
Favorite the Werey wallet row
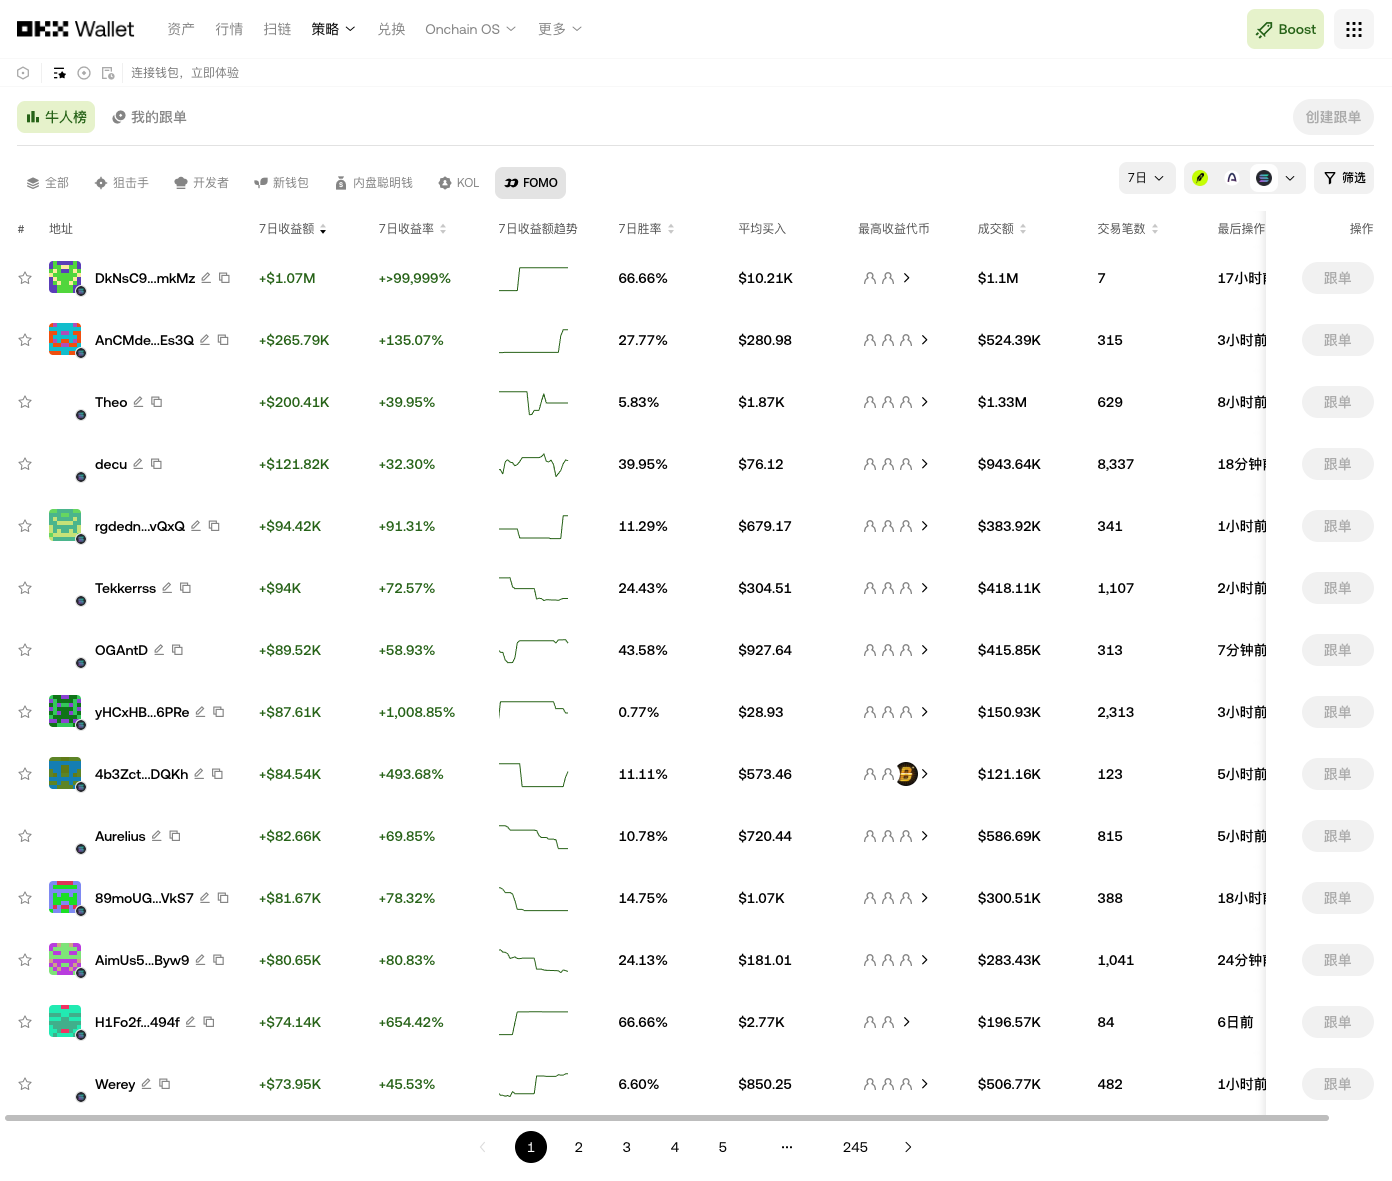click(25, 1084)
